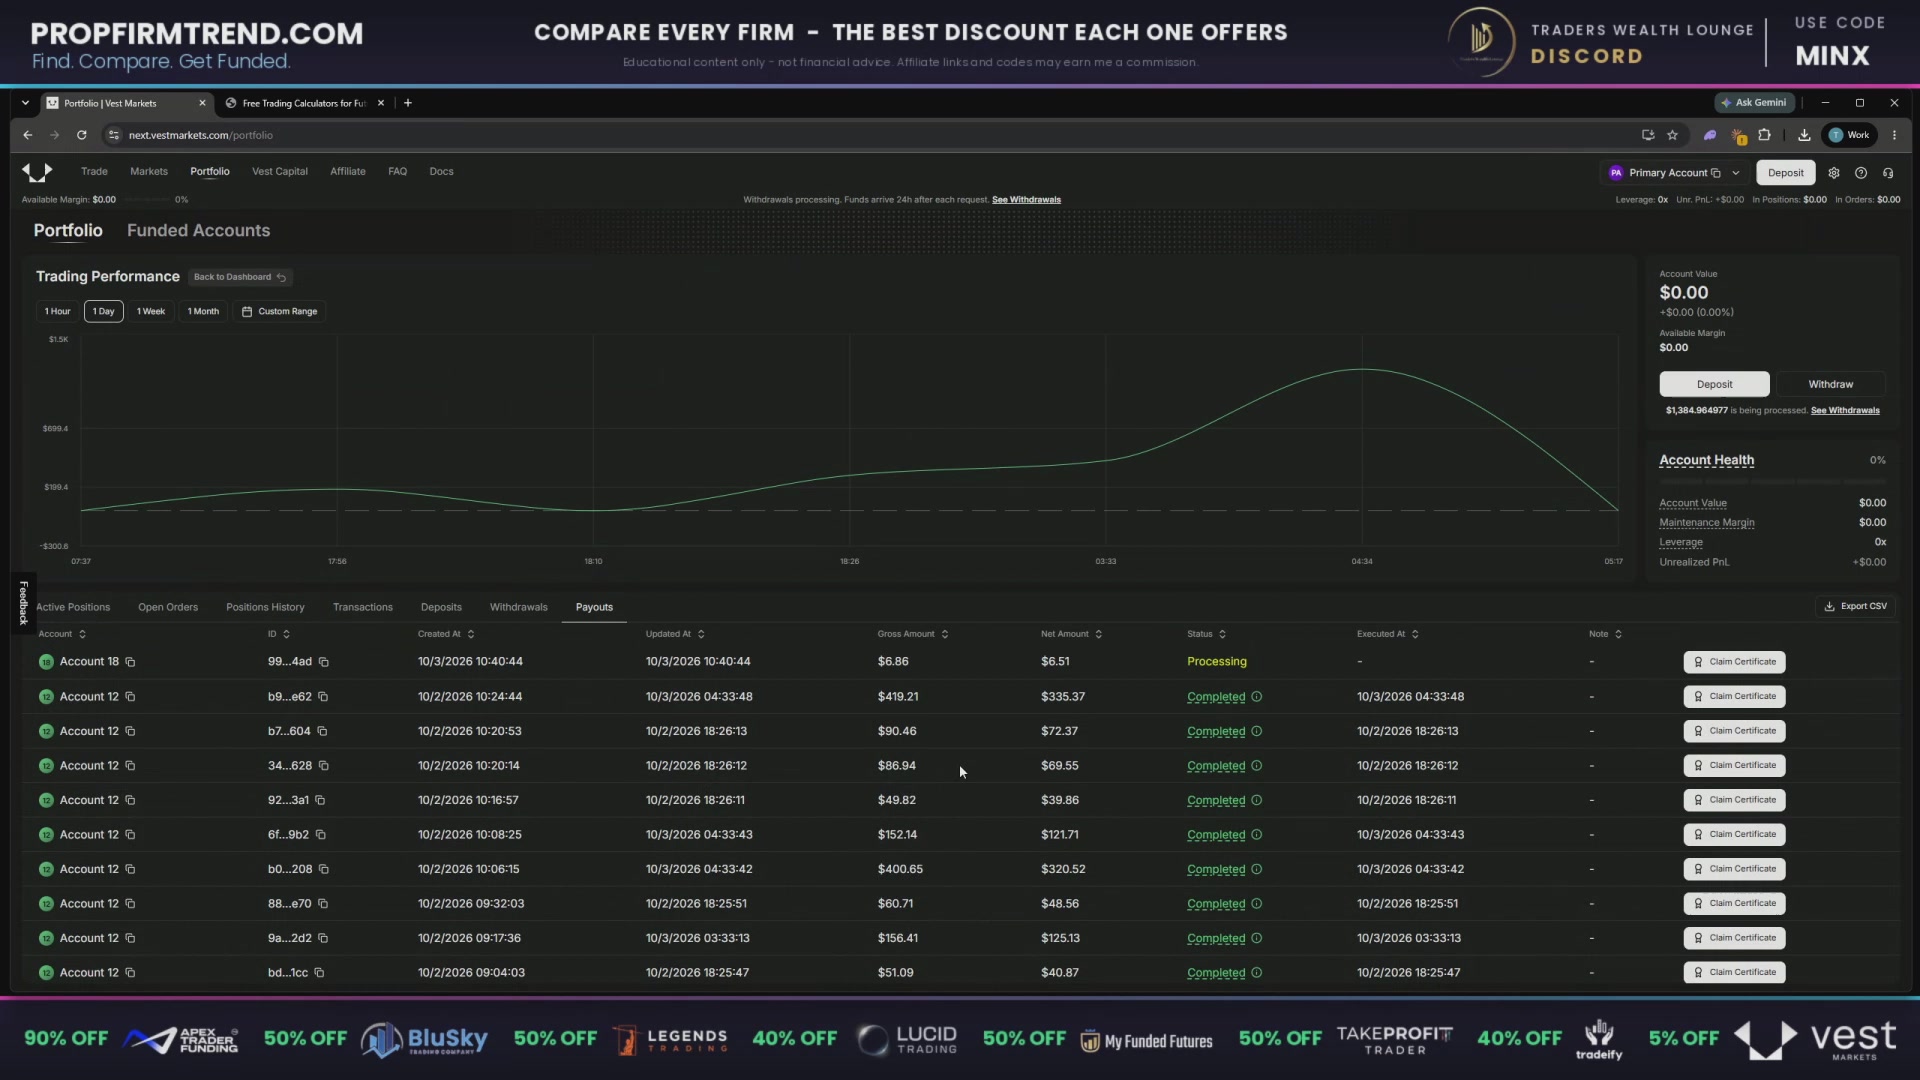1920x1080 pixels.
Task: Switch to the Transactions tab
Action: pyautogui.click(x=363, y=607)
